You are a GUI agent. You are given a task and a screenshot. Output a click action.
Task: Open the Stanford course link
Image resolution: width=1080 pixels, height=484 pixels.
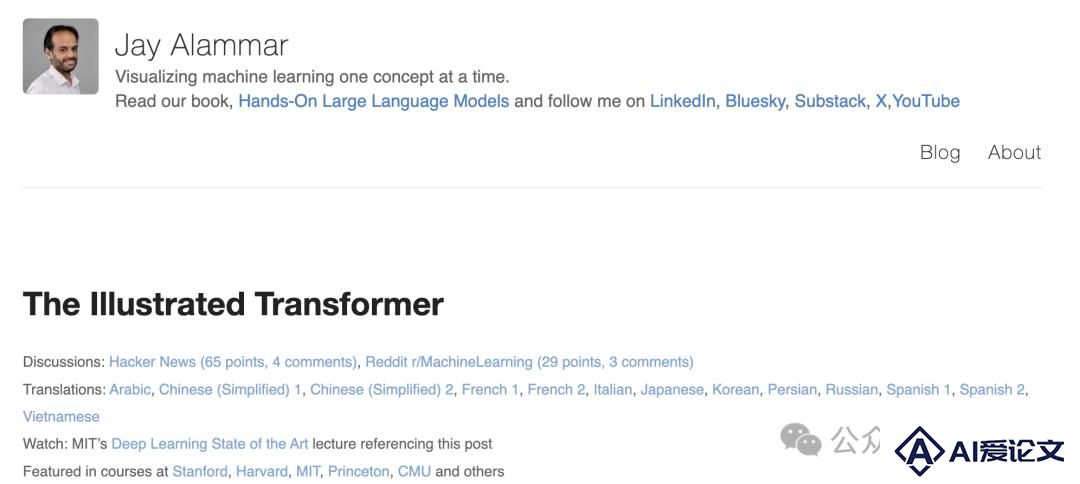[200, 472]
